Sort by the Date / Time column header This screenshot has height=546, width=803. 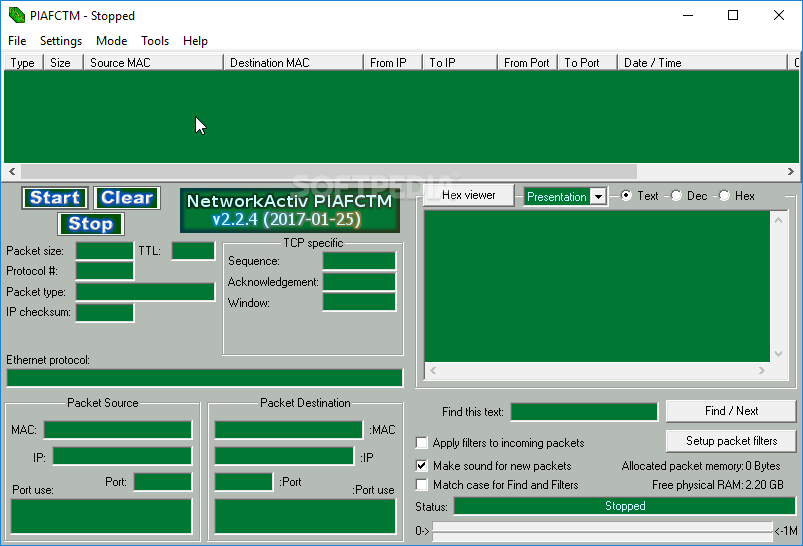702,62
